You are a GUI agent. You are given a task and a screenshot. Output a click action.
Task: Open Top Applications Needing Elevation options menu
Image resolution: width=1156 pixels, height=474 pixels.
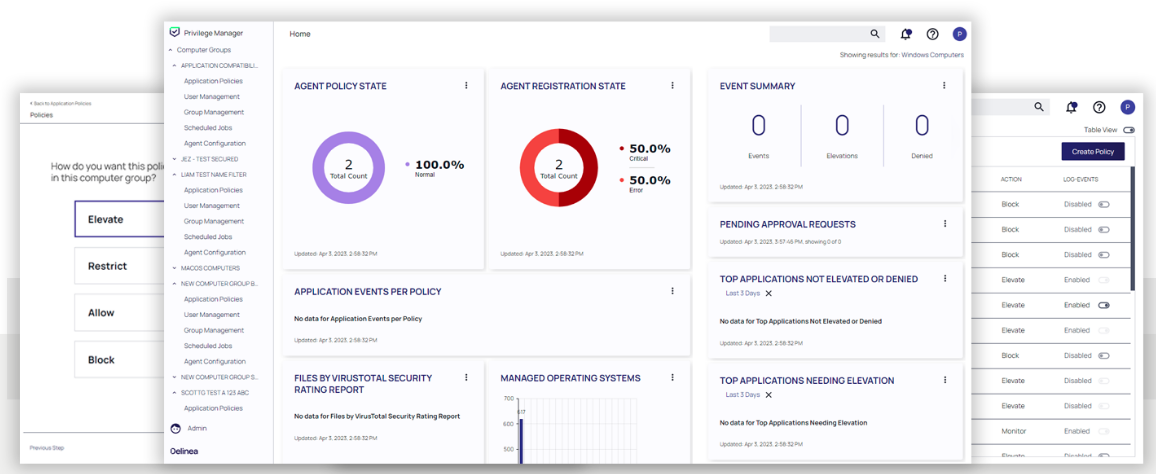click(944, 380)
